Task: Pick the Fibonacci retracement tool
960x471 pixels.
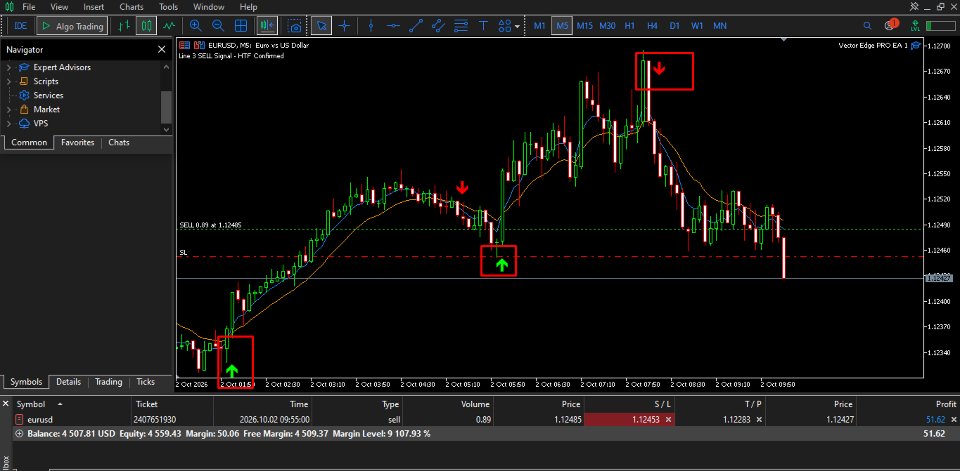Action: [x=460, y=26]
